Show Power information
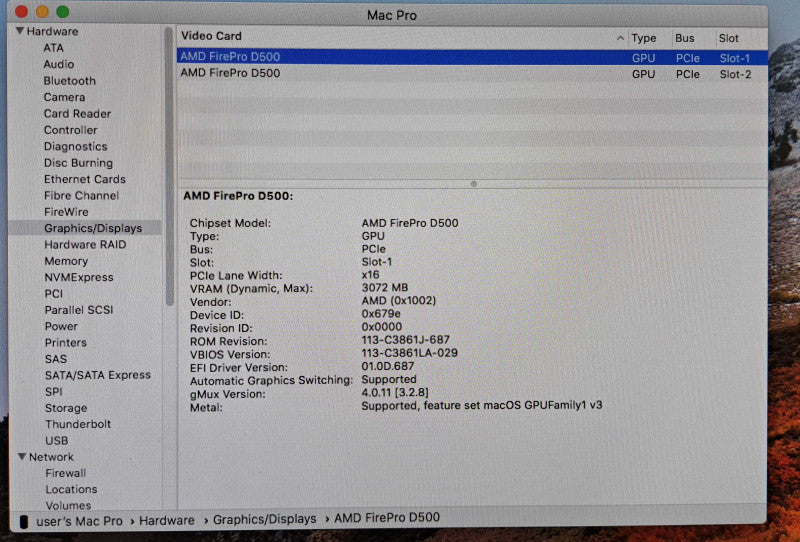Screen dimensions: 800x542 pos(61,326)
